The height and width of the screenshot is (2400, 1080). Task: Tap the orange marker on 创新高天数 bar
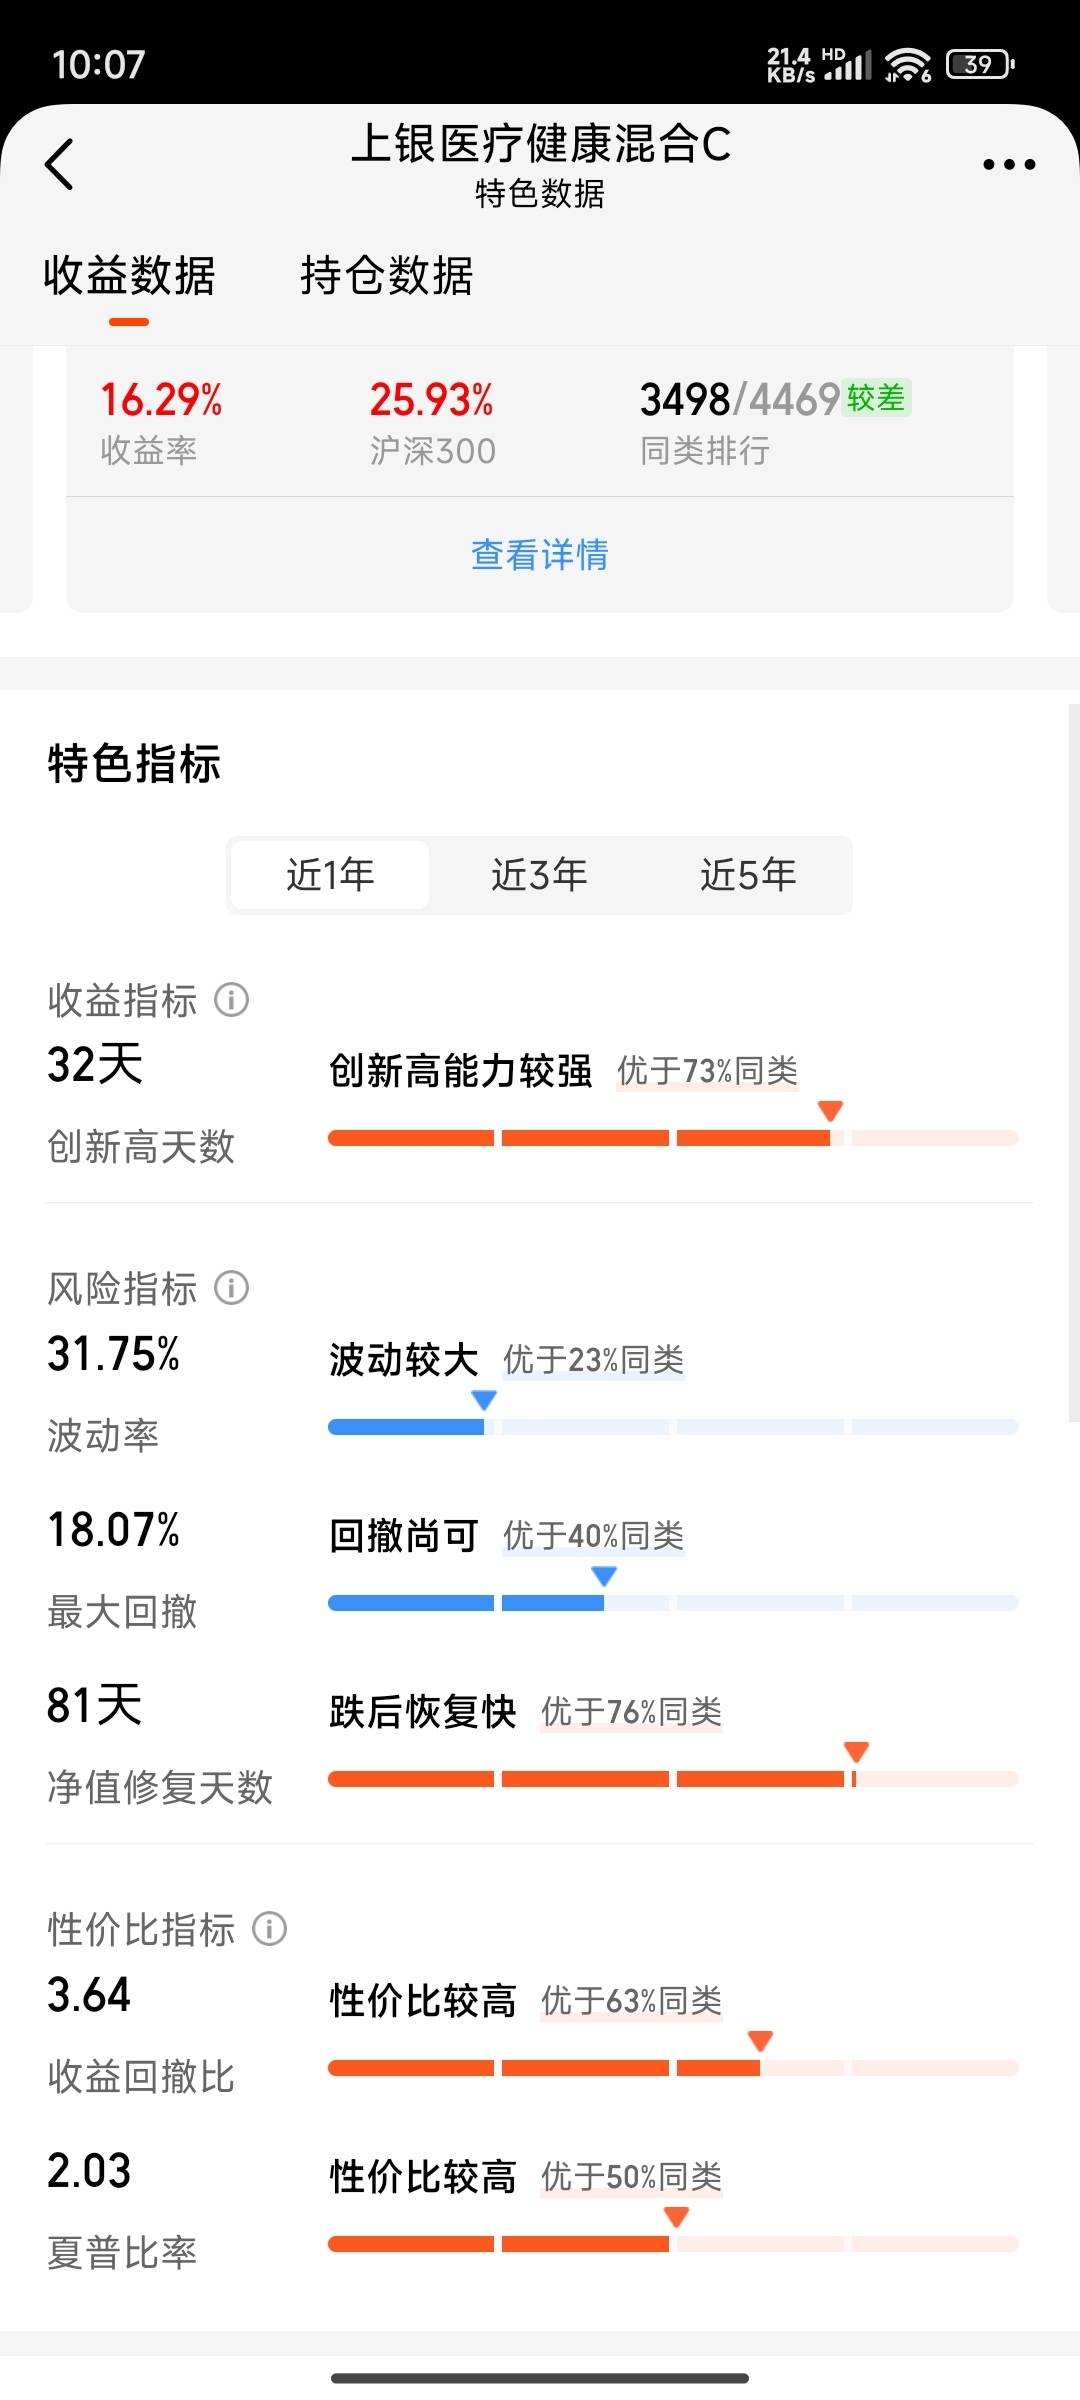[830, 1111]
